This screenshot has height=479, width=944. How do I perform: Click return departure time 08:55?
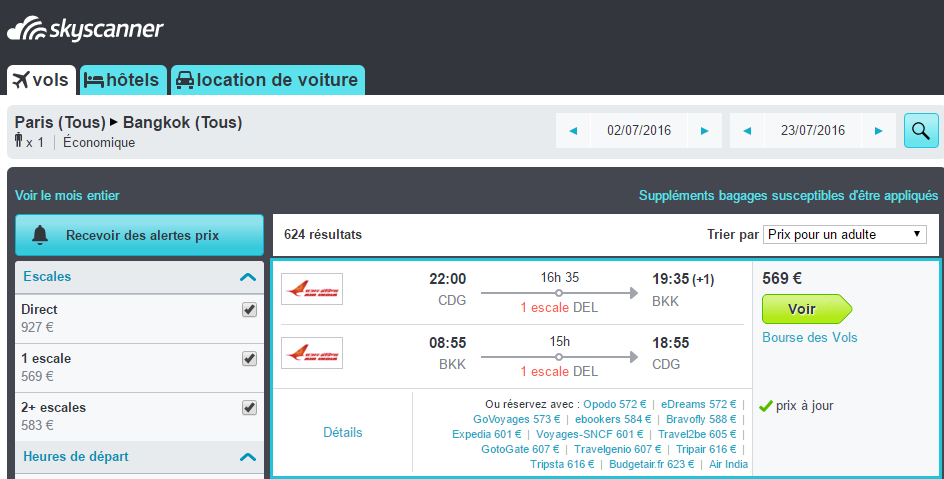click(447, 343)
